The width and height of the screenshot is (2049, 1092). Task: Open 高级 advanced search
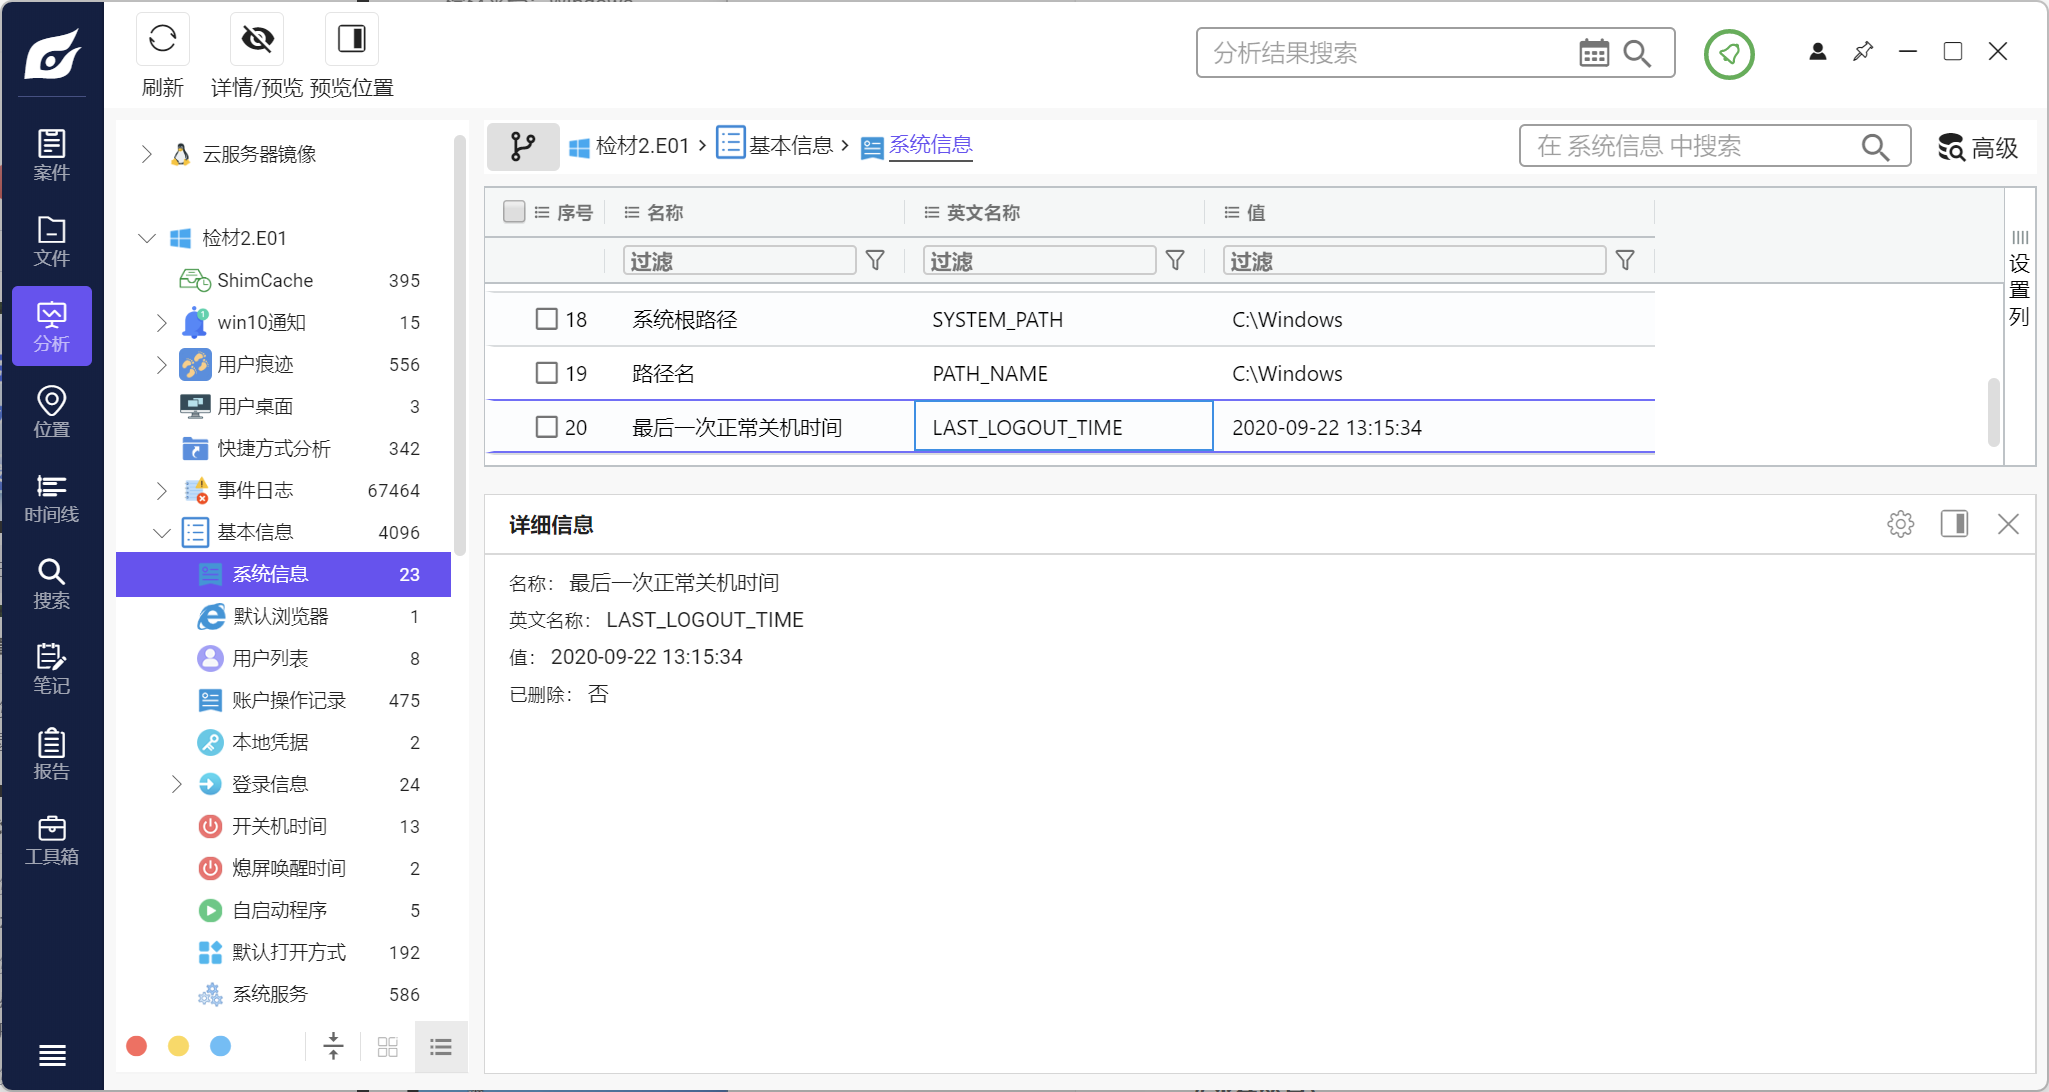(x=1979, y=148)
